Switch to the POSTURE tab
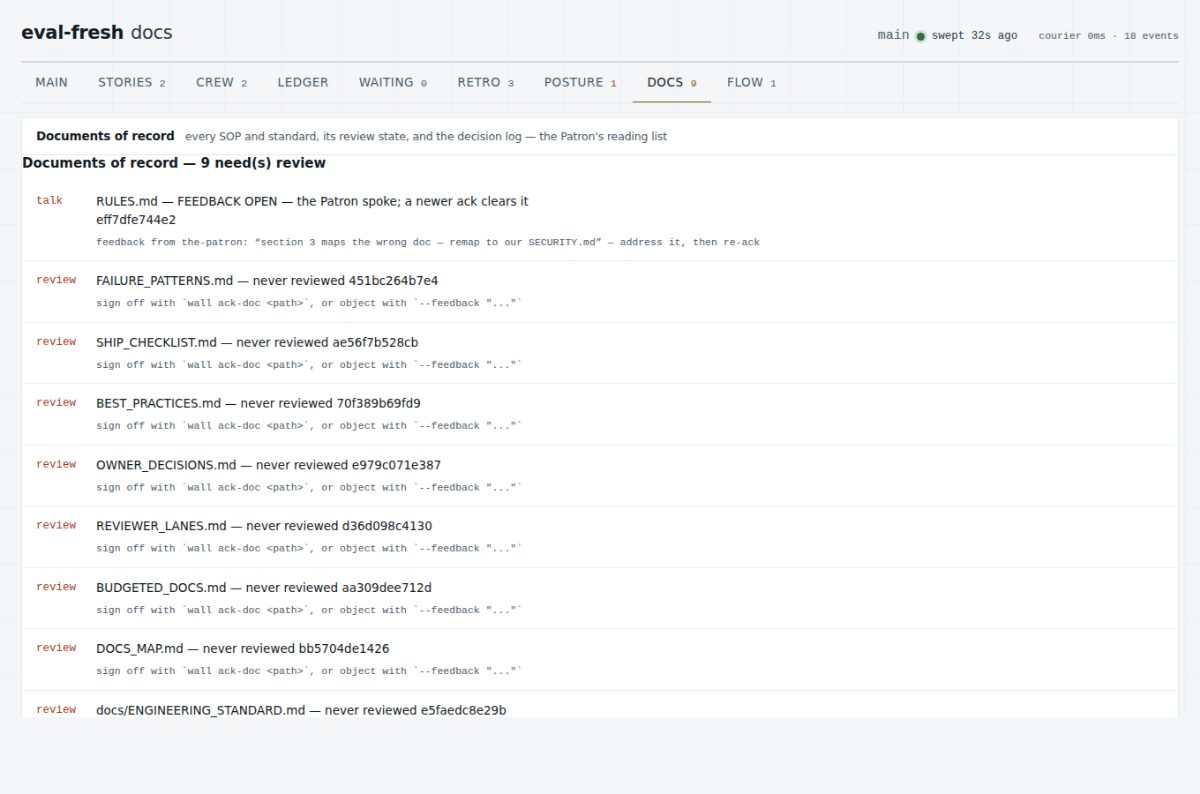1200x794 pixels. pyautogui.click(x=580, y=82)
